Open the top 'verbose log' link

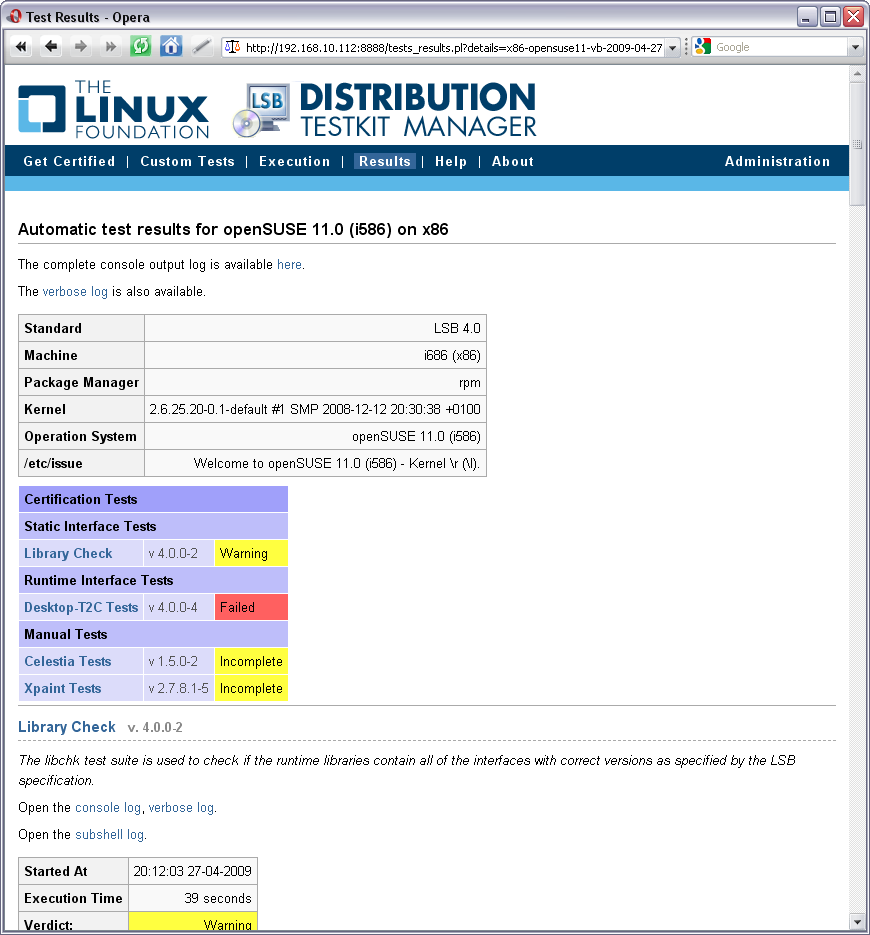point(75,292)
